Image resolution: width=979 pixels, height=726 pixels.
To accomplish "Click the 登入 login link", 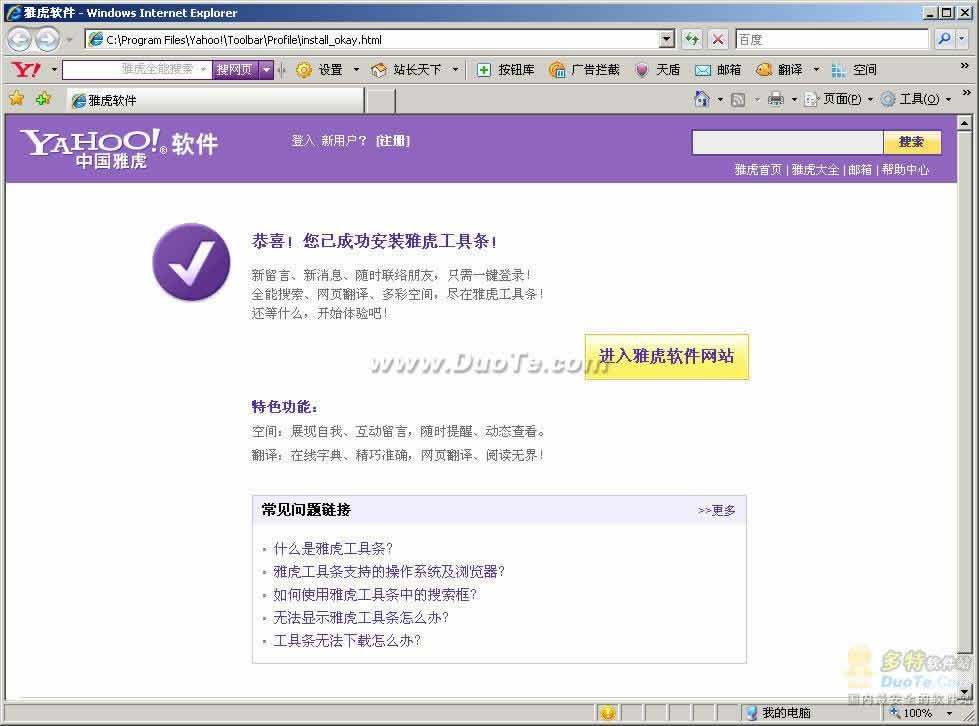I will tap(302, 141).
